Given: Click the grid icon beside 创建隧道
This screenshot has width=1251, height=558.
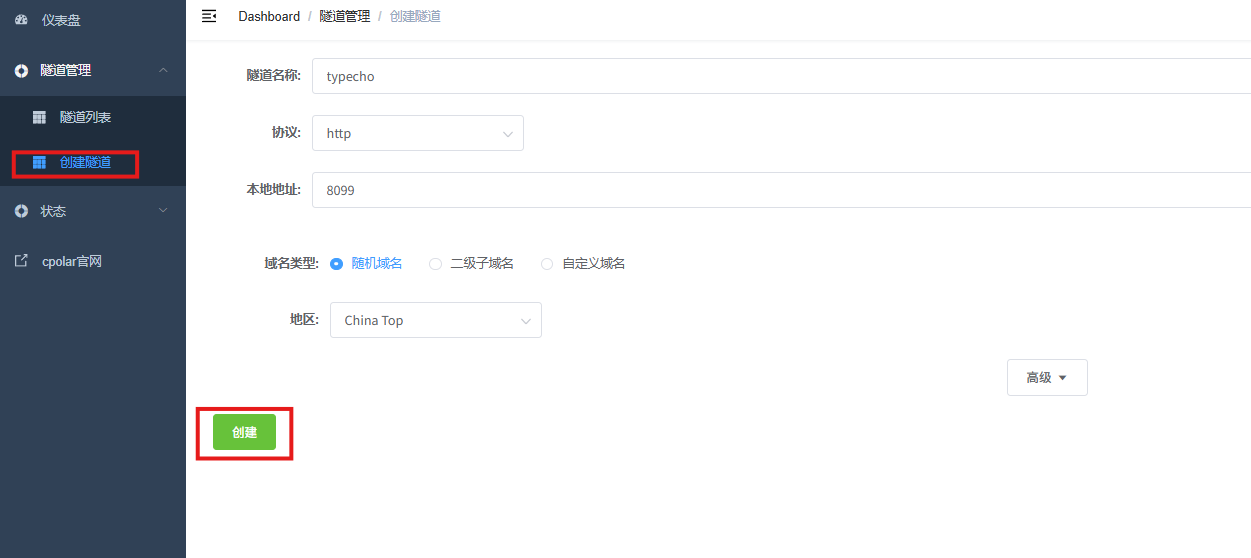Looking at the screenshot, I should (39, 162).
